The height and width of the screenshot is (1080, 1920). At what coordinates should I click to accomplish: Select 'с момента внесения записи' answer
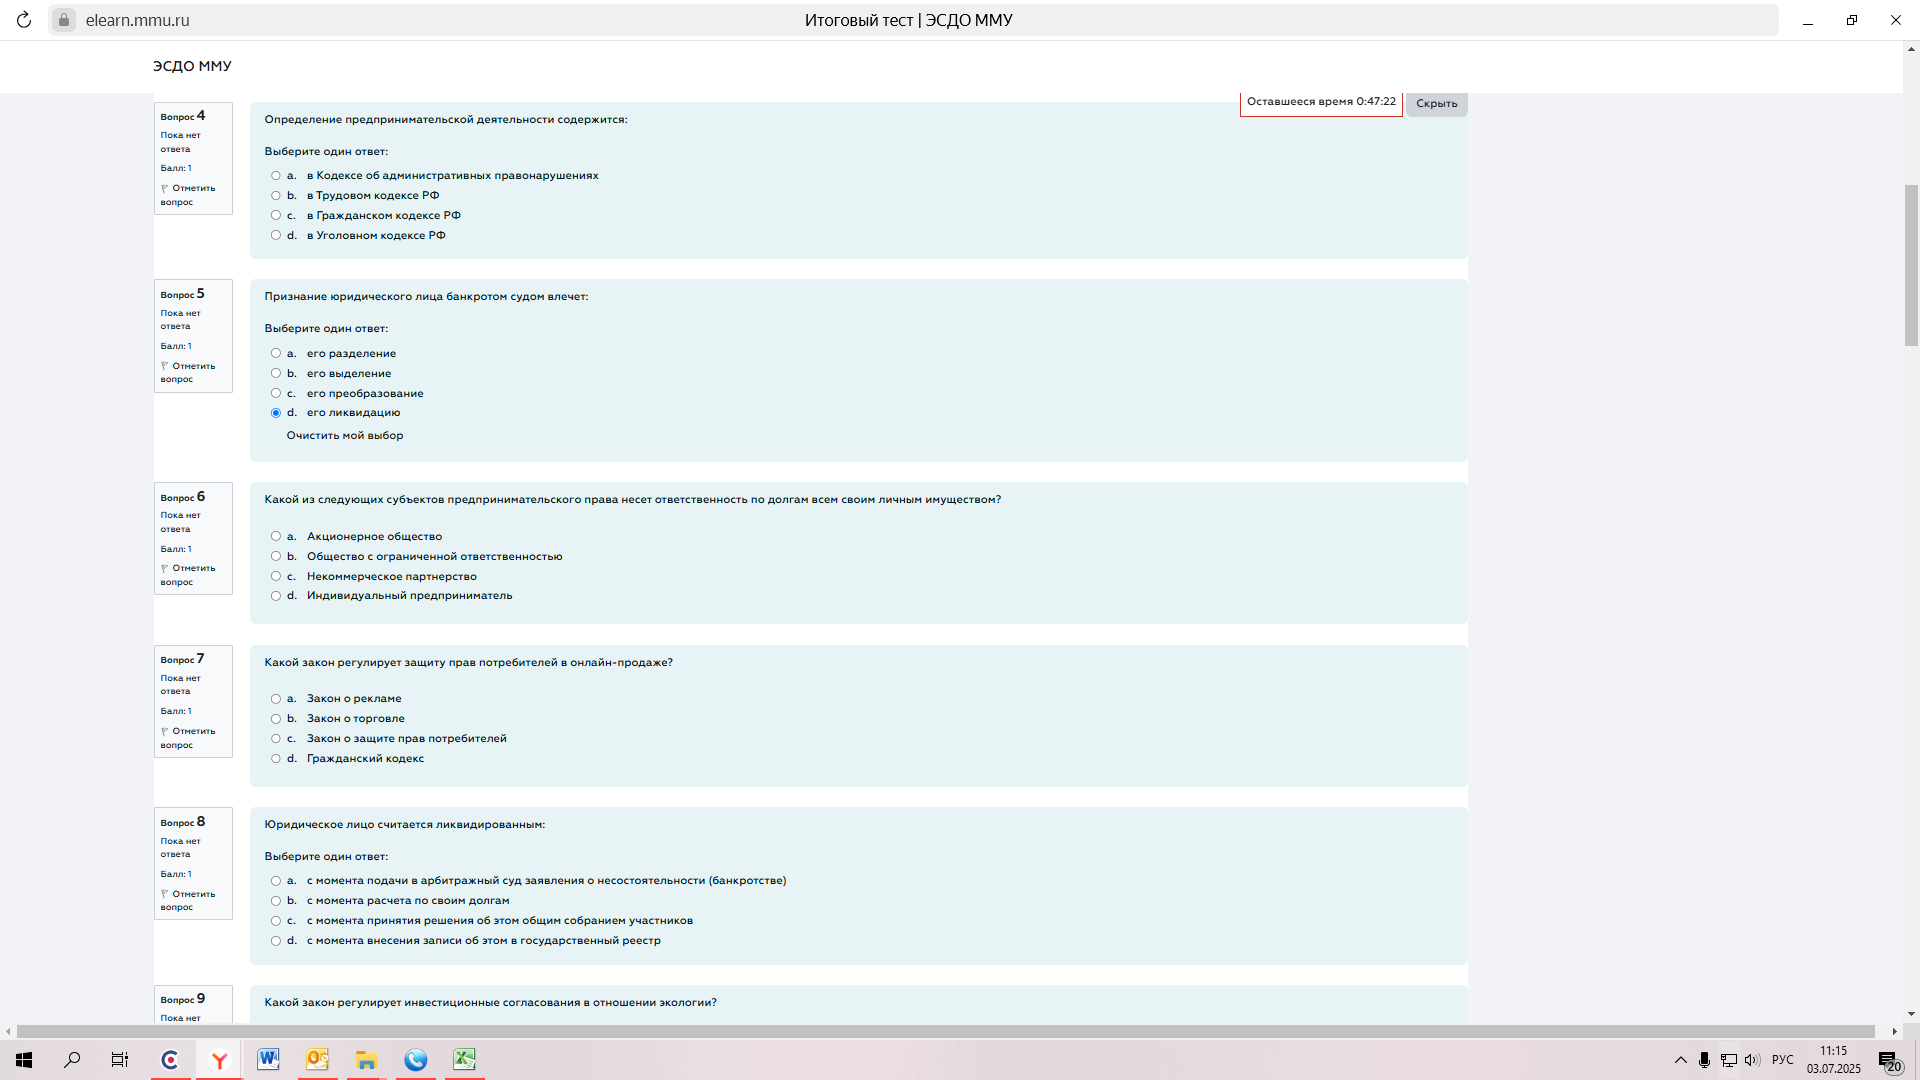276,941
